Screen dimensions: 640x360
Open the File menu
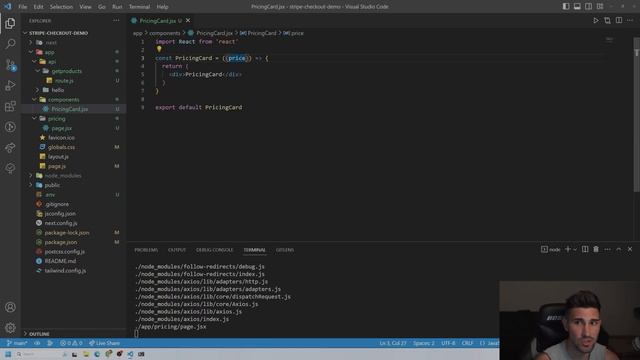pos(23,7)
